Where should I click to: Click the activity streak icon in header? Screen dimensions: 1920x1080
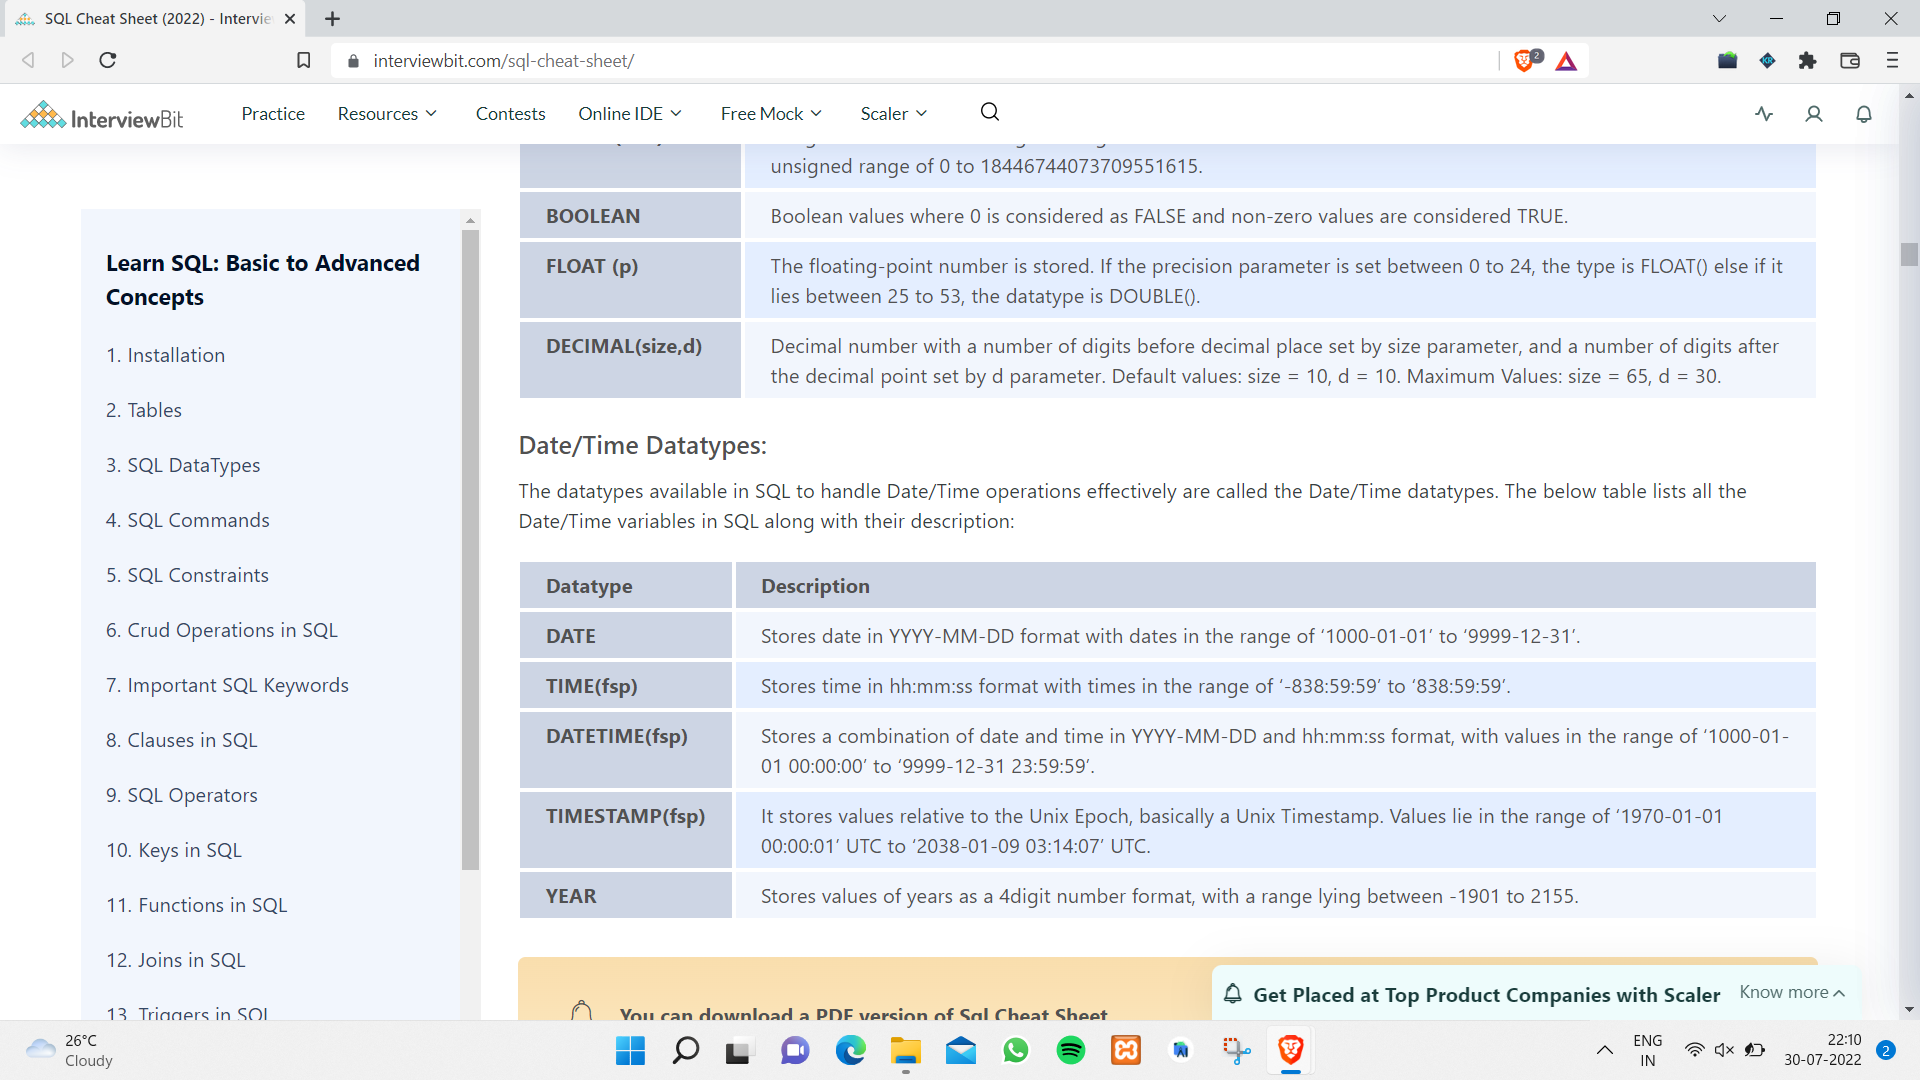(1763, 114)
